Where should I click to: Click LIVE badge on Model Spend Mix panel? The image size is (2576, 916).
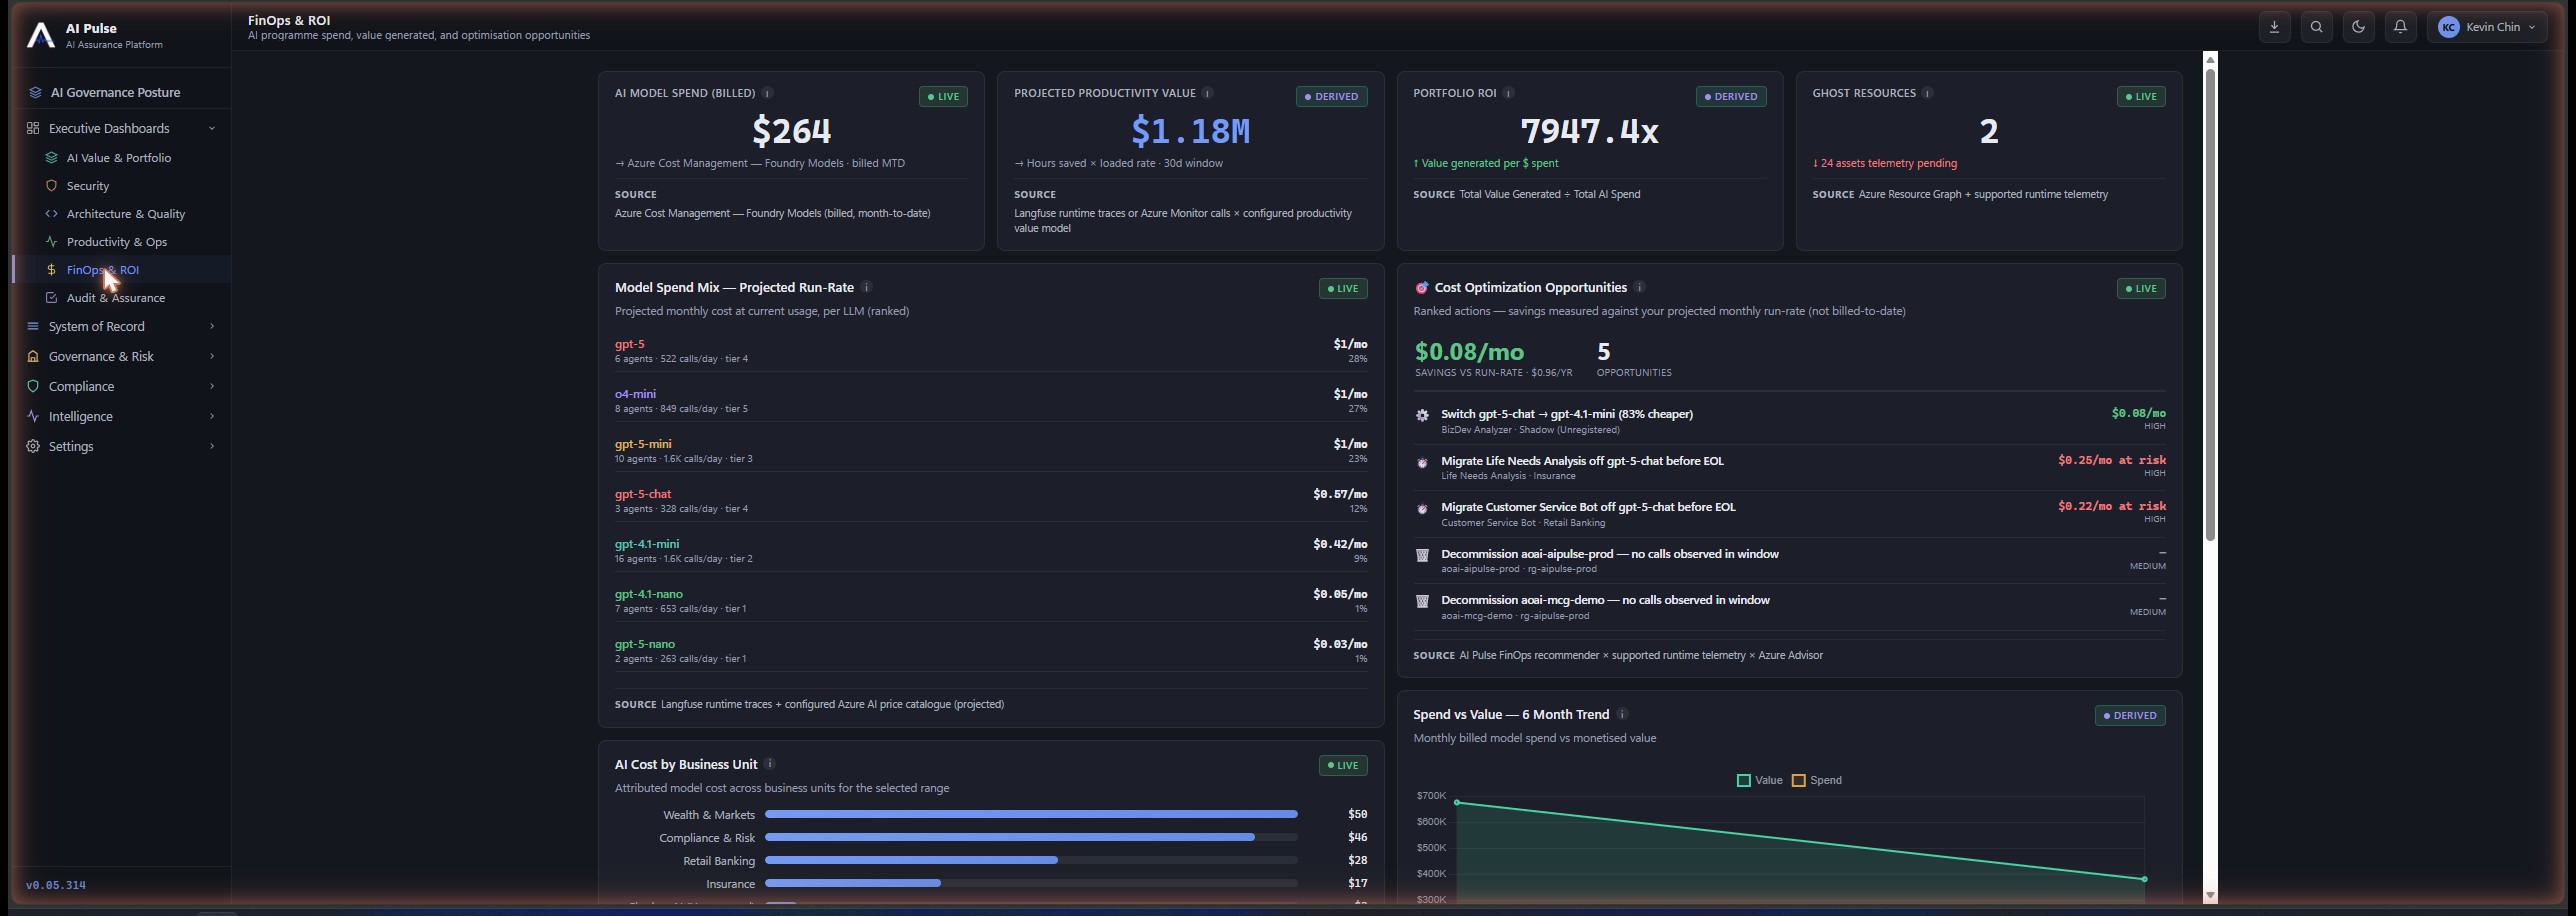pyautogui.click(x=1343, y=289)
